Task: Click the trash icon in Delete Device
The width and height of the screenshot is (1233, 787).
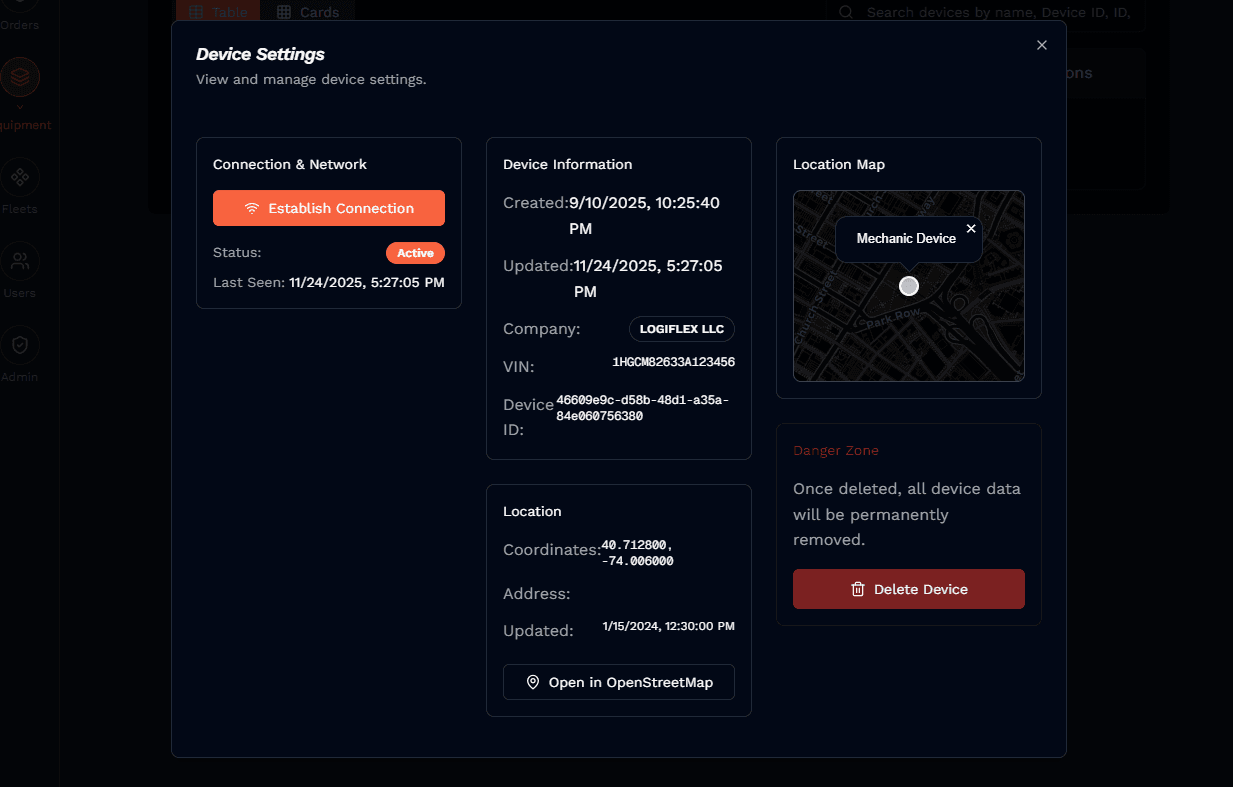Action: point(857,589)
